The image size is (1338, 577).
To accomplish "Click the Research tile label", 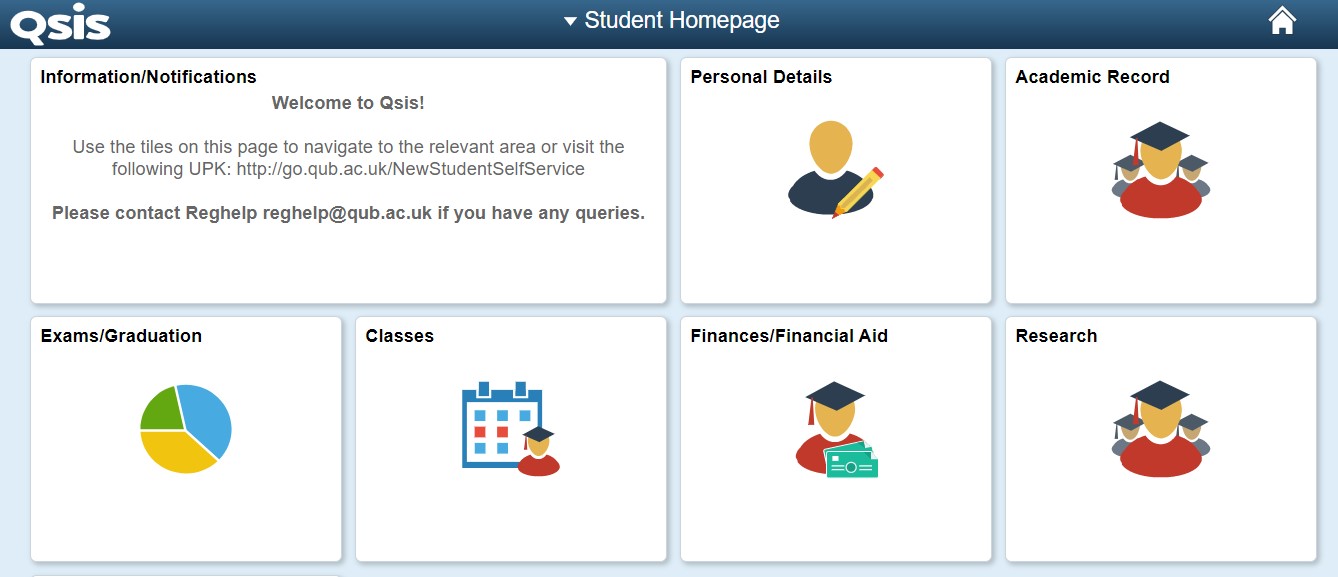I will (x=1056, y=336).
